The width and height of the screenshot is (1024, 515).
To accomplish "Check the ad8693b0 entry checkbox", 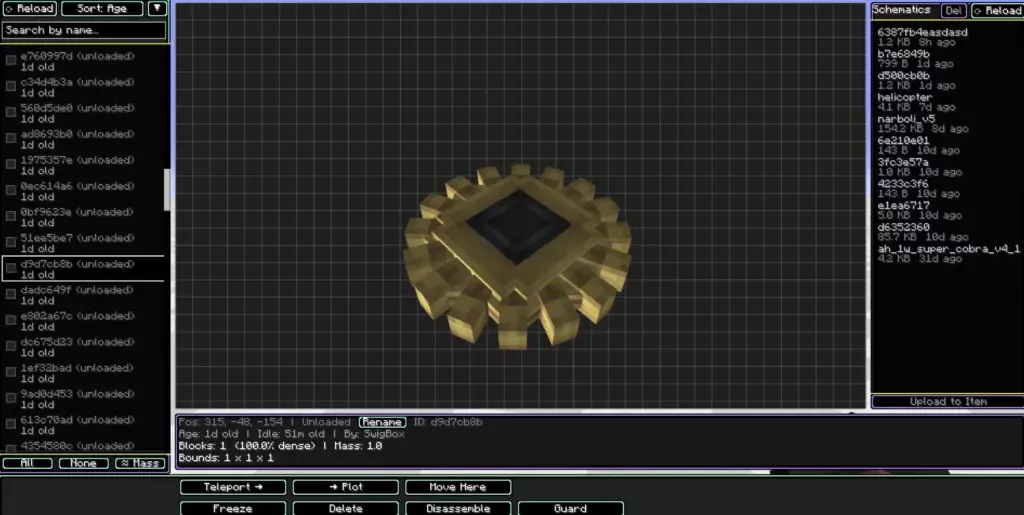I will (x=11, y=138).
